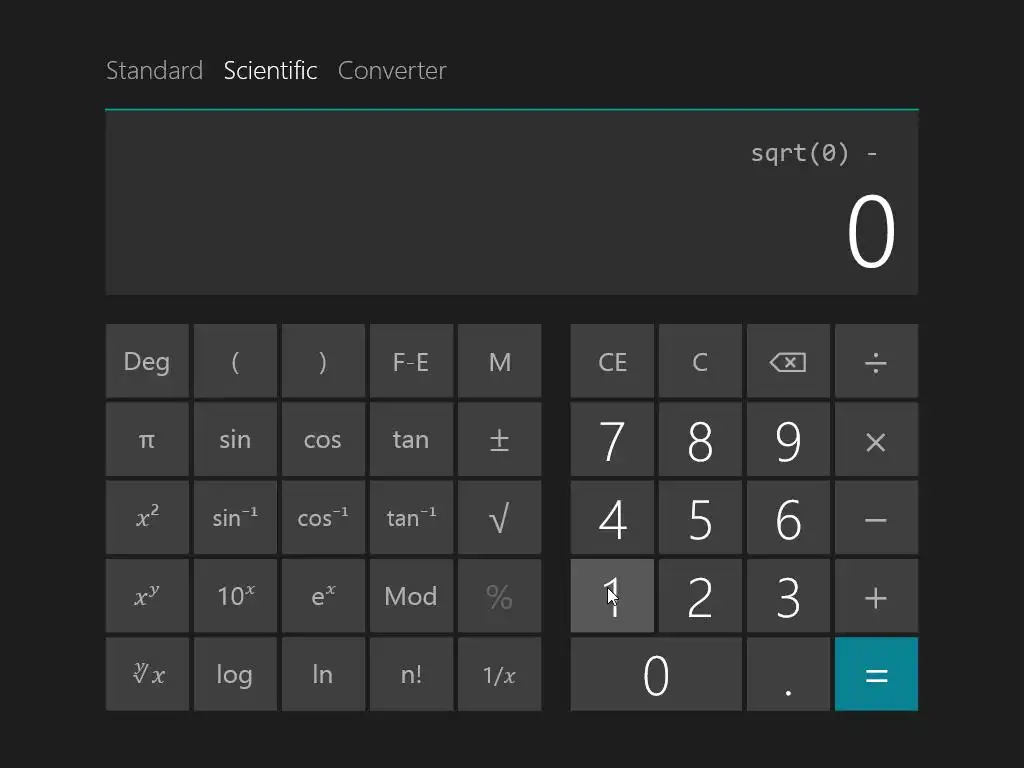Switch to the Standard tab
Viewport: 1024px width, 768px height.
pos(154,71)
